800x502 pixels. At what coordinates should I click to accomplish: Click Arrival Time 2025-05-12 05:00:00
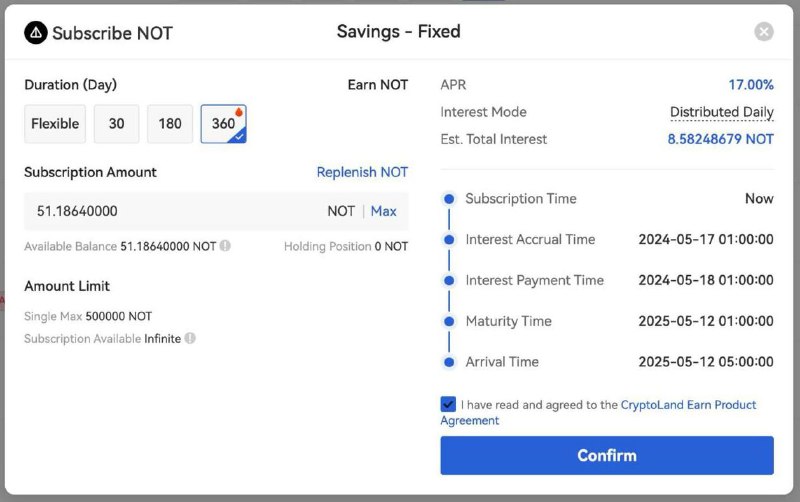pyautogui.click(x=706, y=362)
